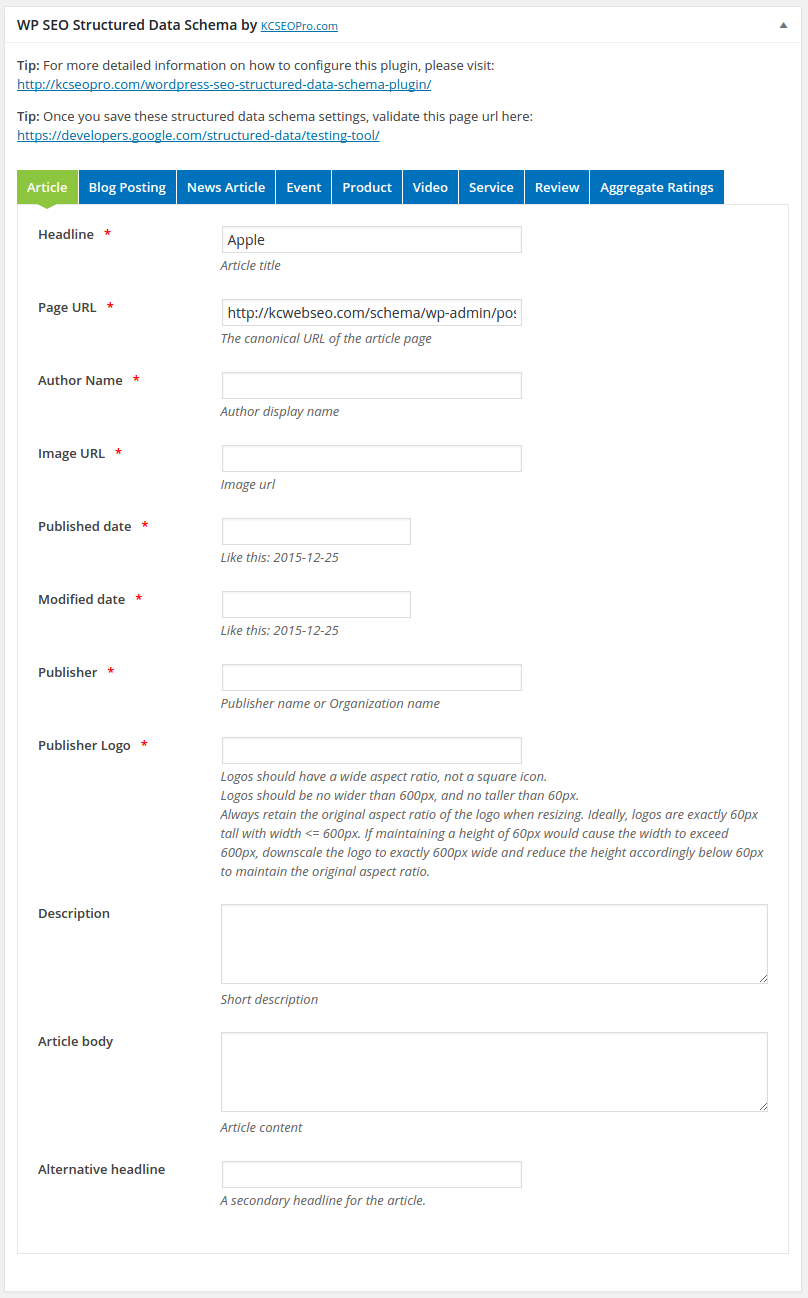Open the Service tab
The image size is (808, 1298).
pos(491,187)
